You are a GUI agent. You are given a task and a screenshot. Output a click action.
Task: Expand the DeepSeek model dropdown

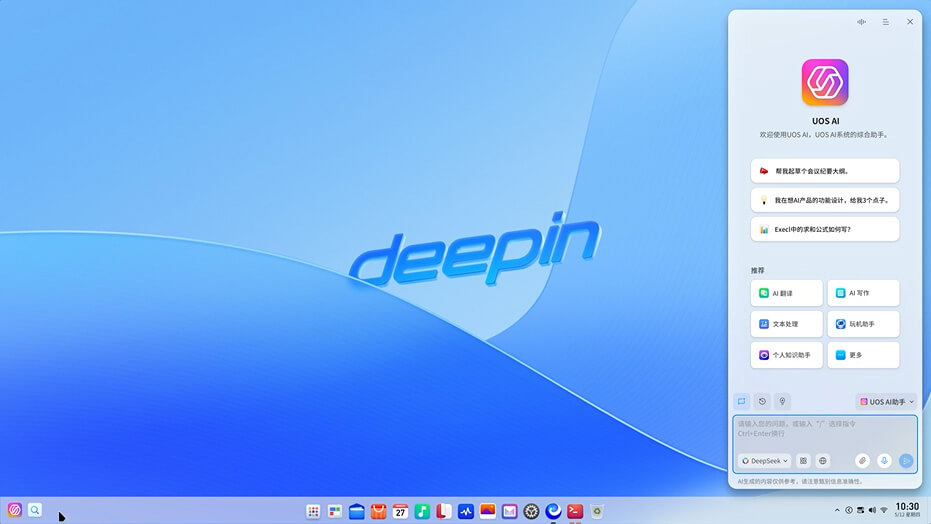765,461
